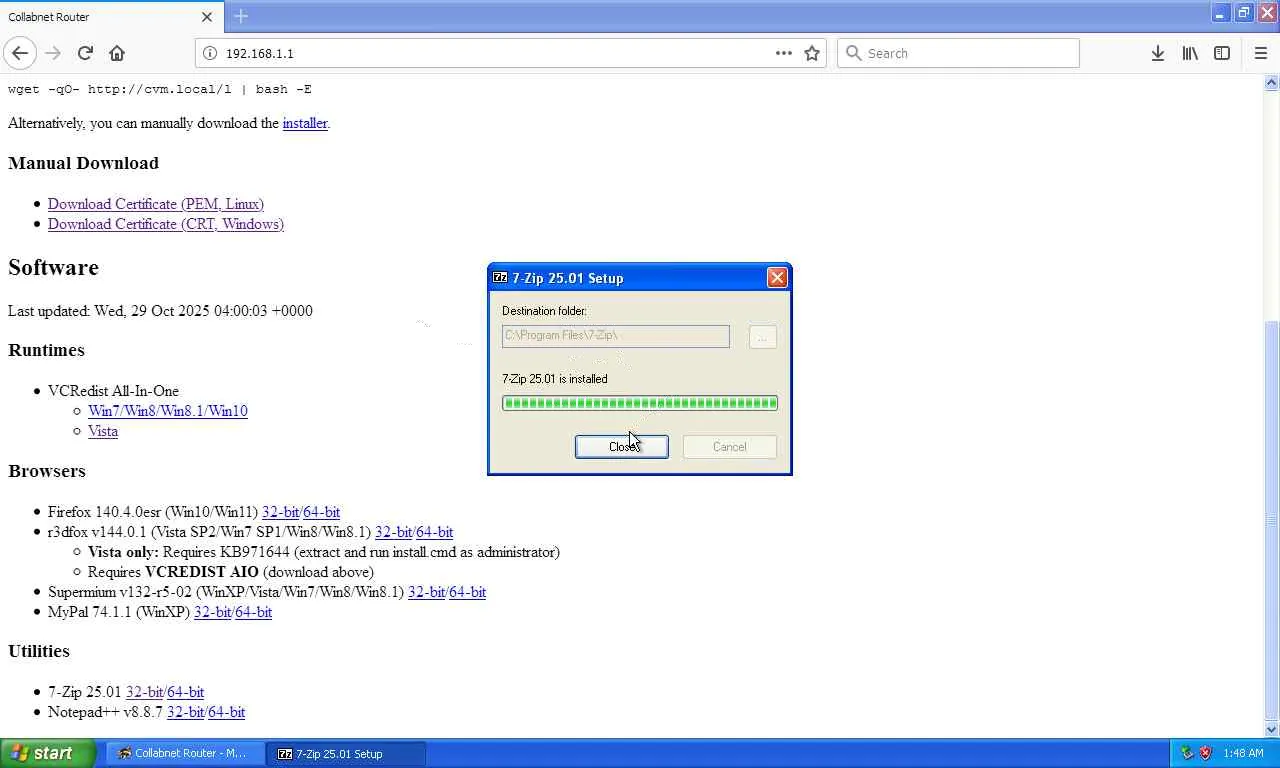Download Certificate (CRT, Windows) link
Screen dimensions: 1280x768
coord(166,224)
